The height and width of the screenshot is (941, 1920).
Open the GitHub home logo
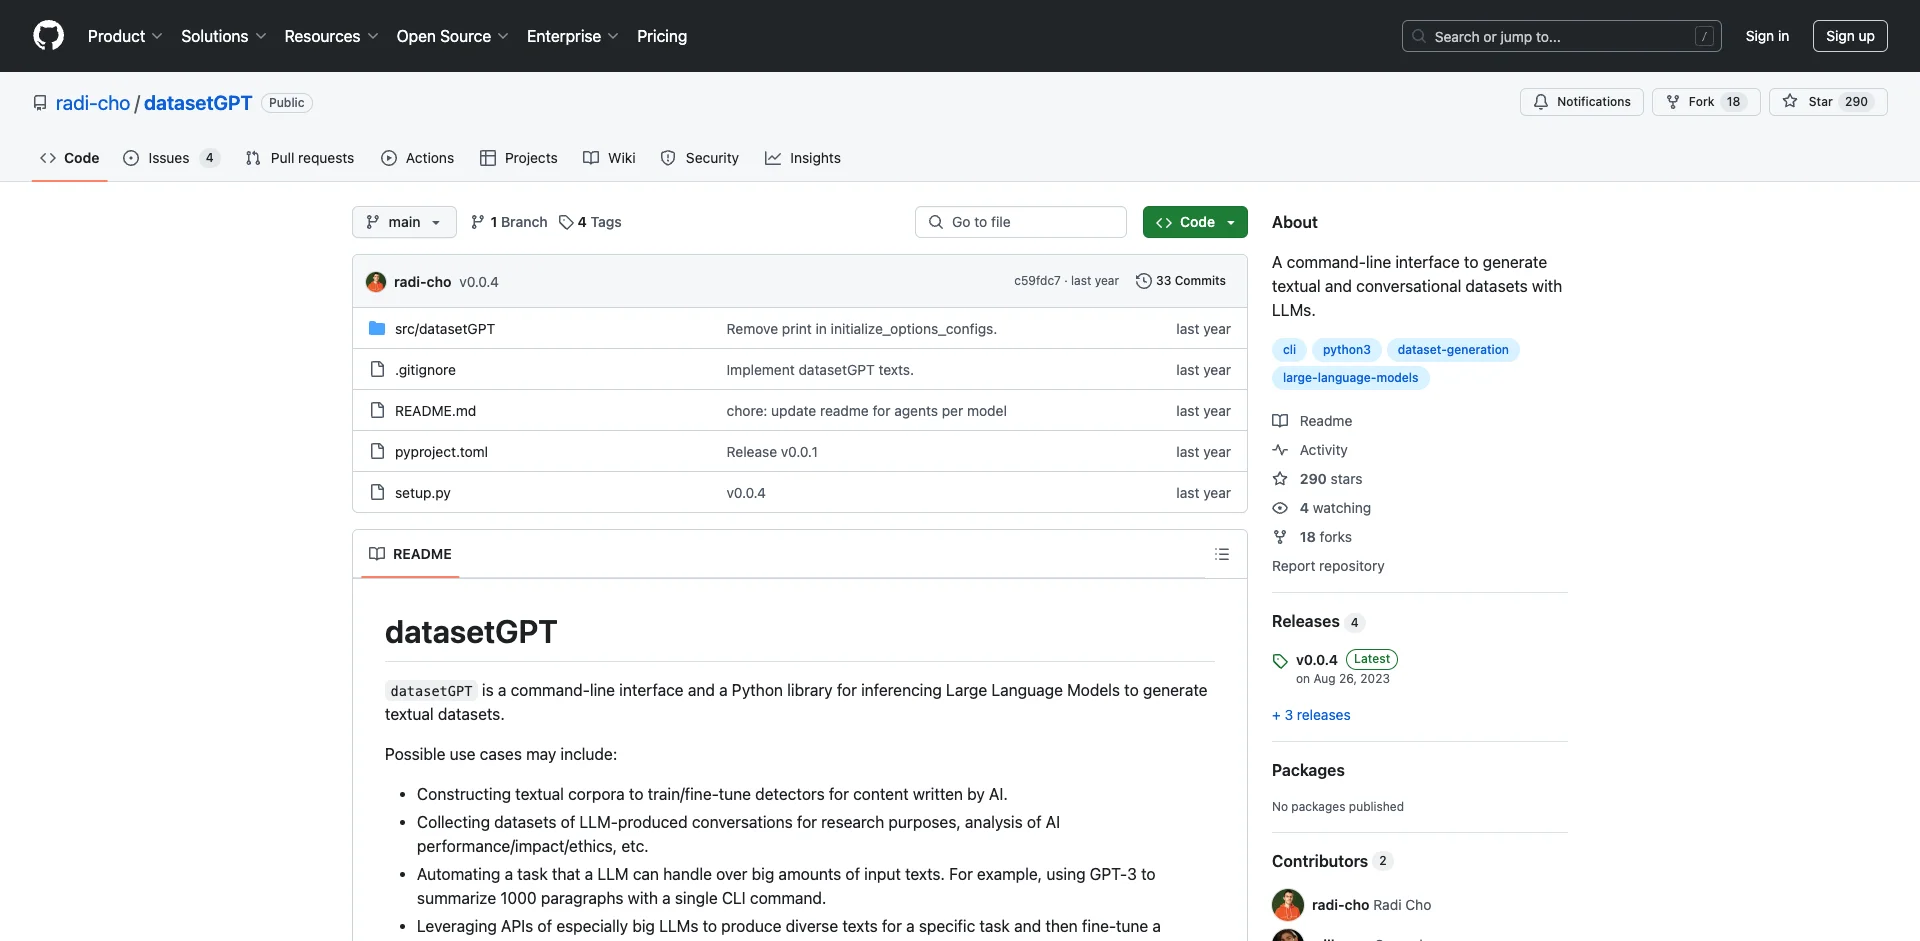point(48,36)
